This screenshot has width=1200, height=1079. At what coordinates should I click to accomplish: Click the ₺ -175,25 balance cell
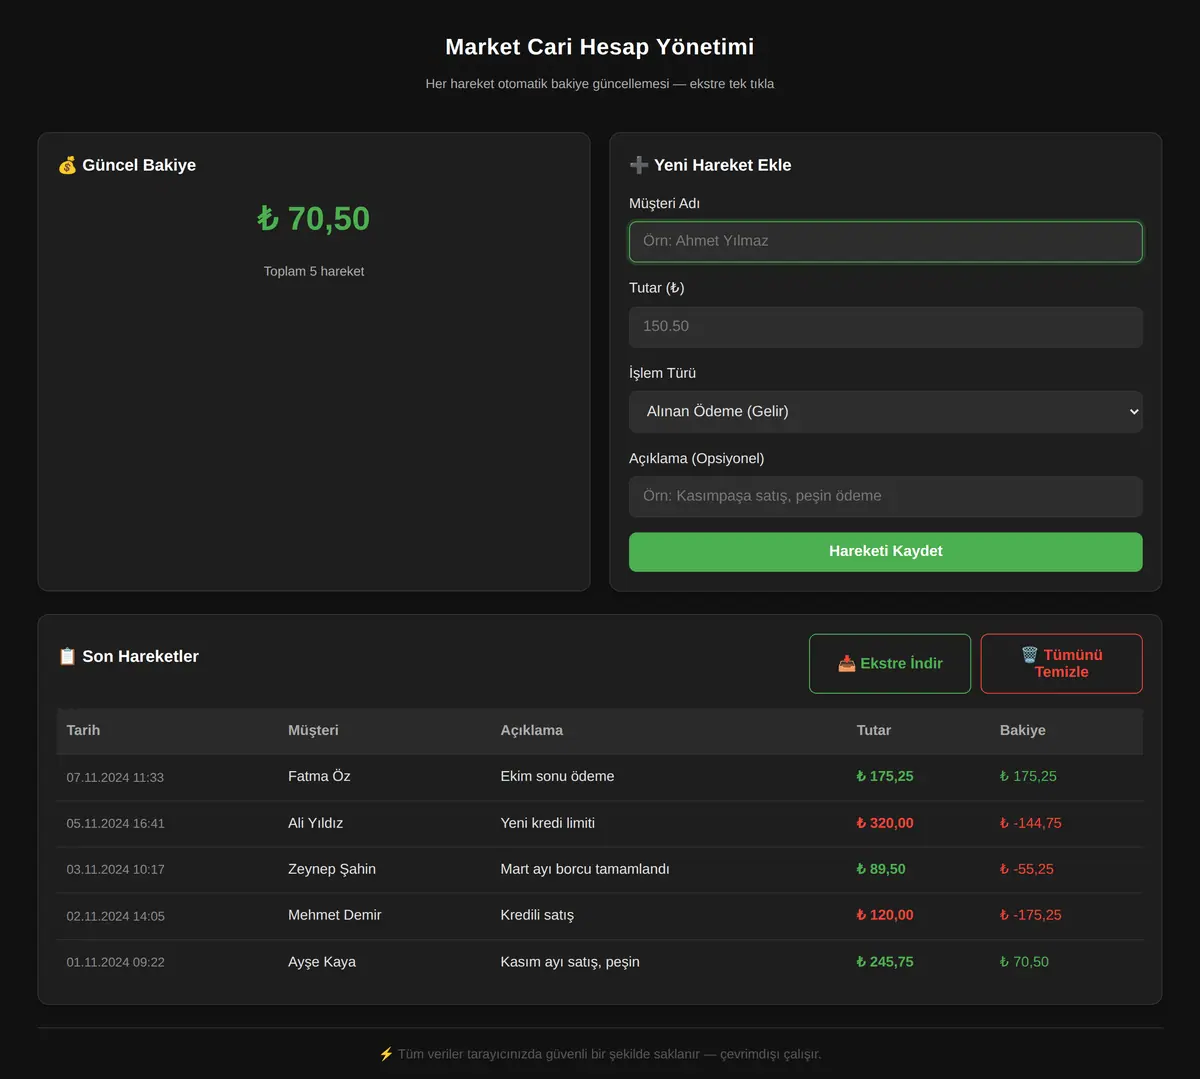click(x=1030, y=915)
